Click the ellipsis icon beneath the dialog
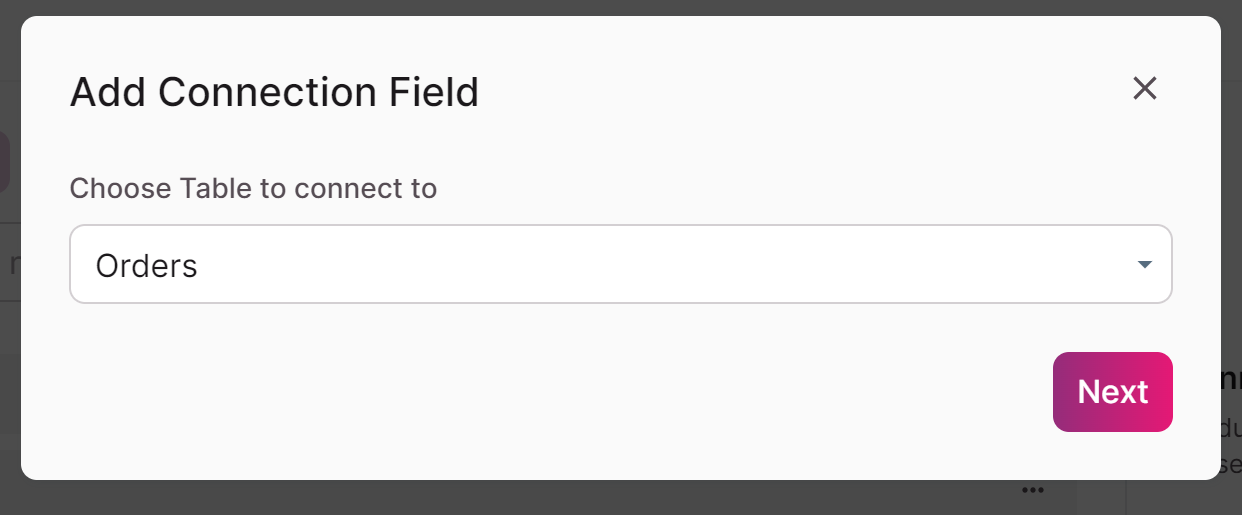Screen dimensions: 1242x515 click(x=1033, y=490)
